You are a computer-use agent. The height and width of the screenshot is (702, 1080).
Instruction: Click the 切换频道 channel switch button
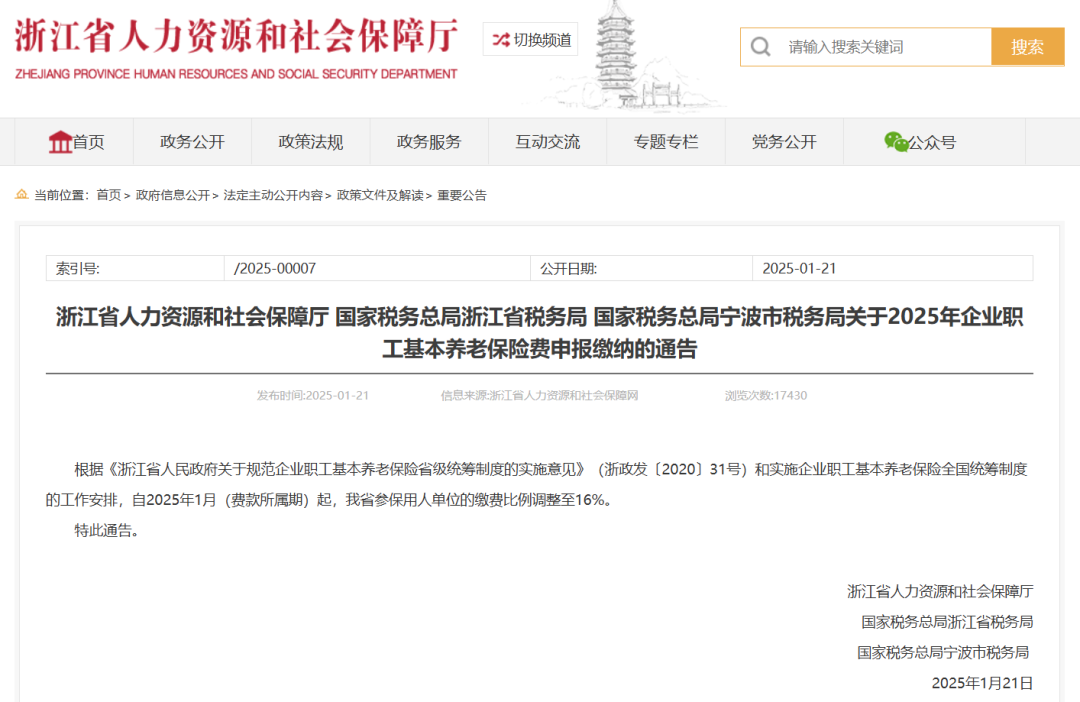click(531, 40)
